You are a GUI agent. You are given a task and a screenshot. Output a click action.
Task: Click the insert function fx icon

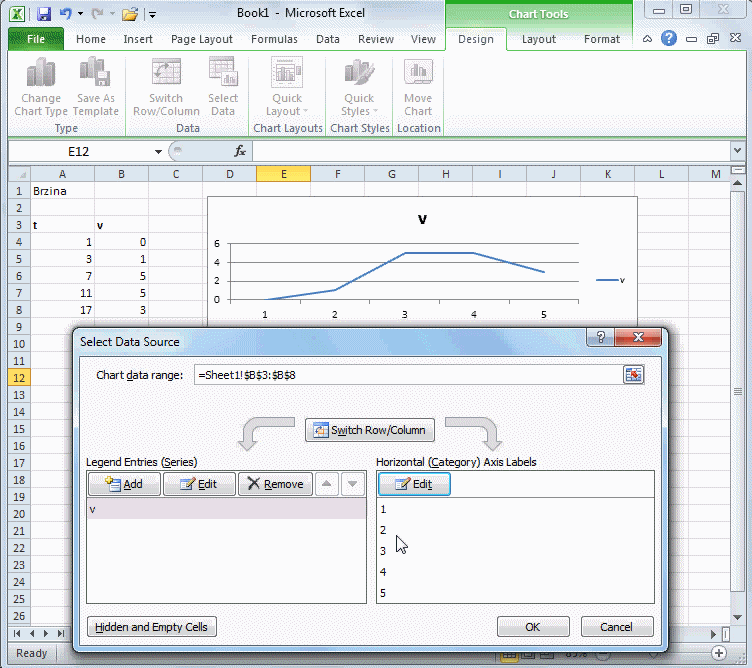click(240, 151)
